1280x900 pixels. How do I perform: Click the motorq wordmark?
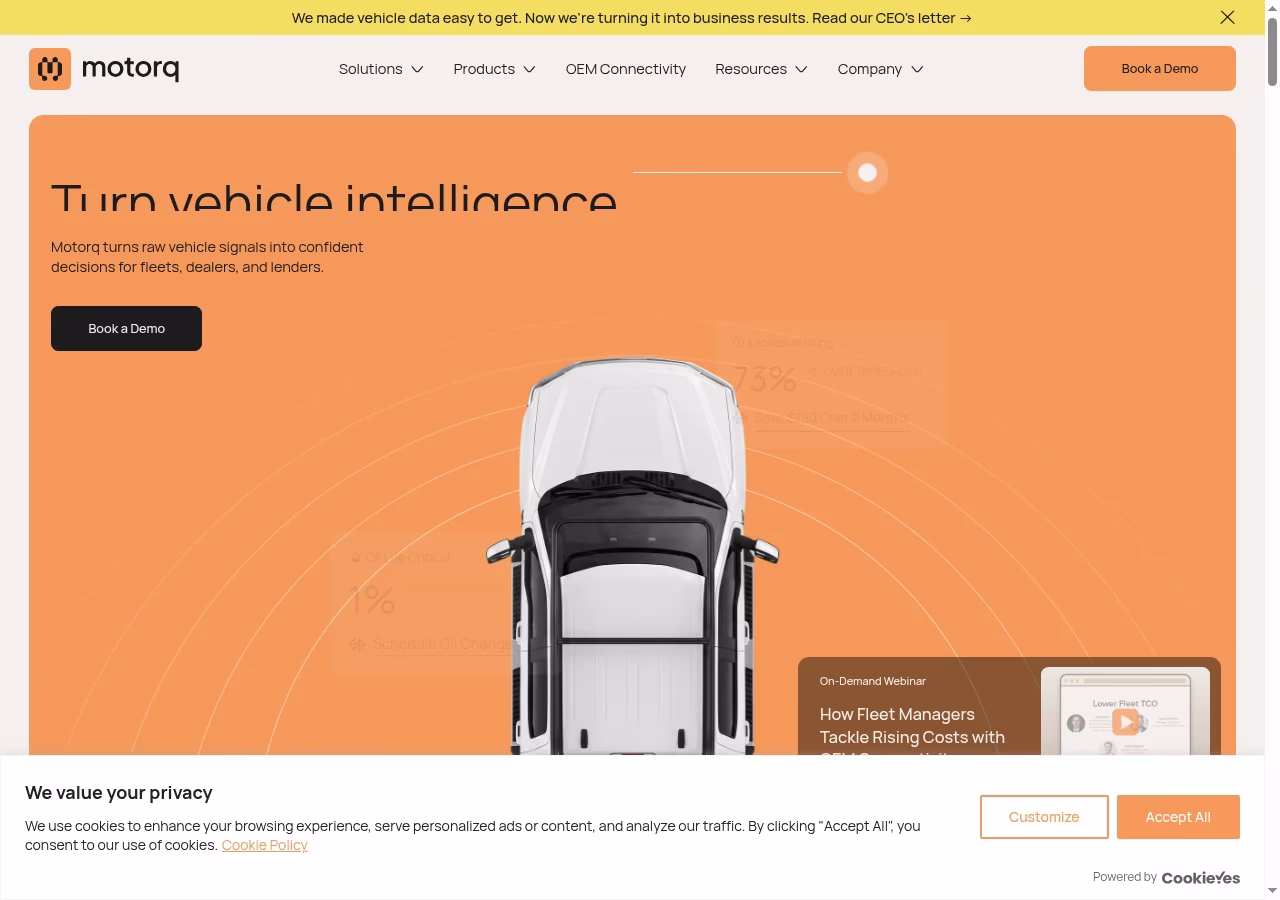130,69
